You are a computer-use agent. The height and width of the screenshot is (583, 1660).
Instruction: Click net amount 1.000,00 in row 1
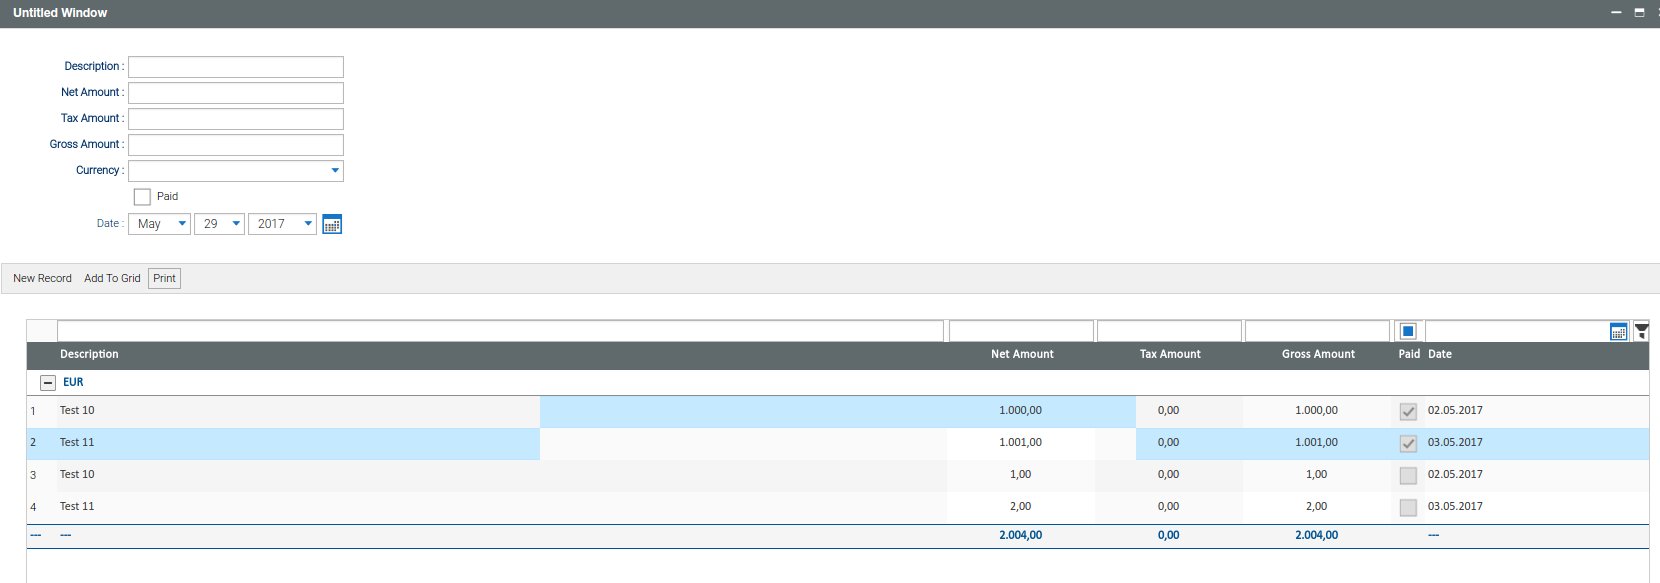(1020, 411)
